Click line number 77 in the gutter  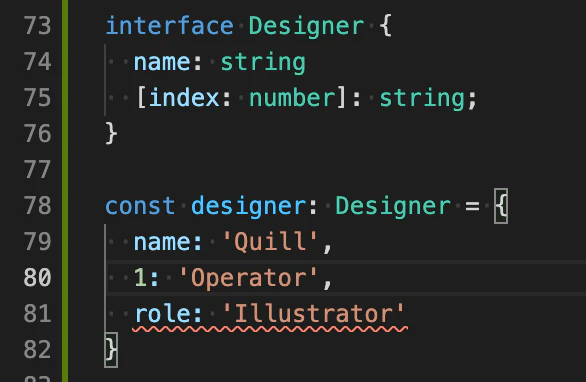(37, 169)
